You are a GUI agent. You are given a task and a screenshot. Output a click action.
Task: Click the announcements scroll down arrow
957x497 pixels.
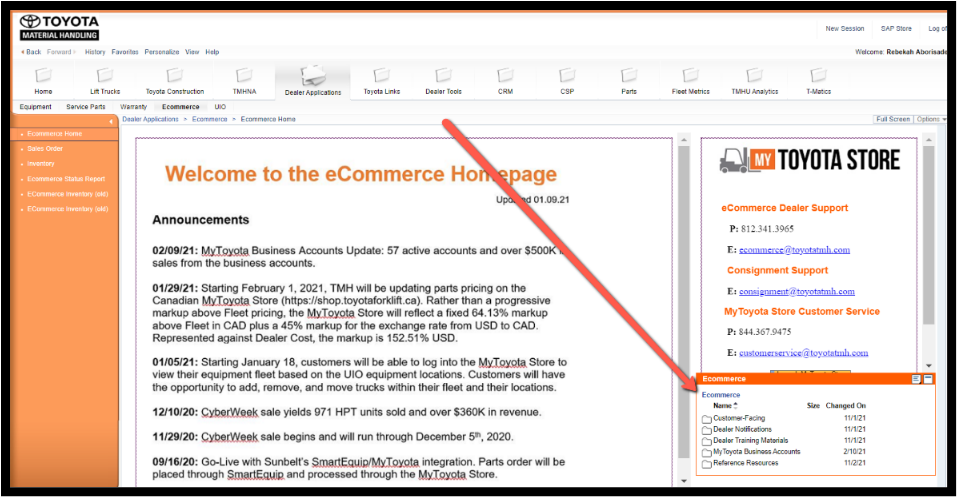pyautogui.click(x=684, y=481)
